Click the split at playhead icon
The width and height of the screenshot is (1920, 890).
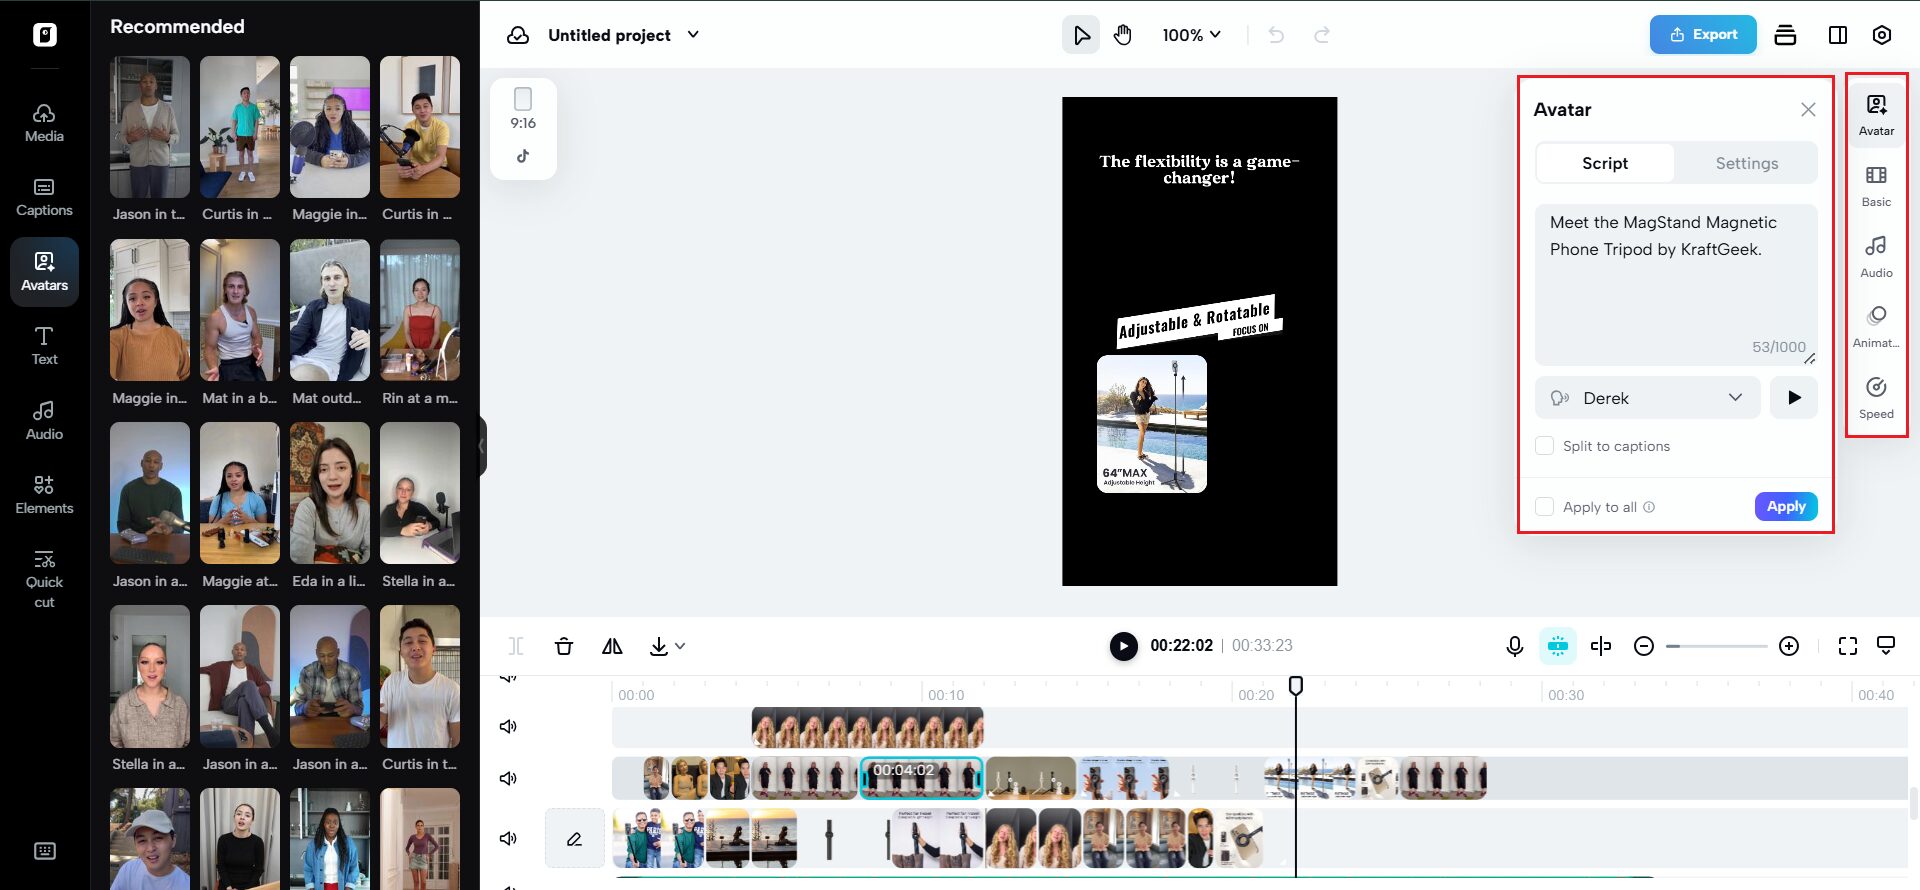click(1601, 646)
